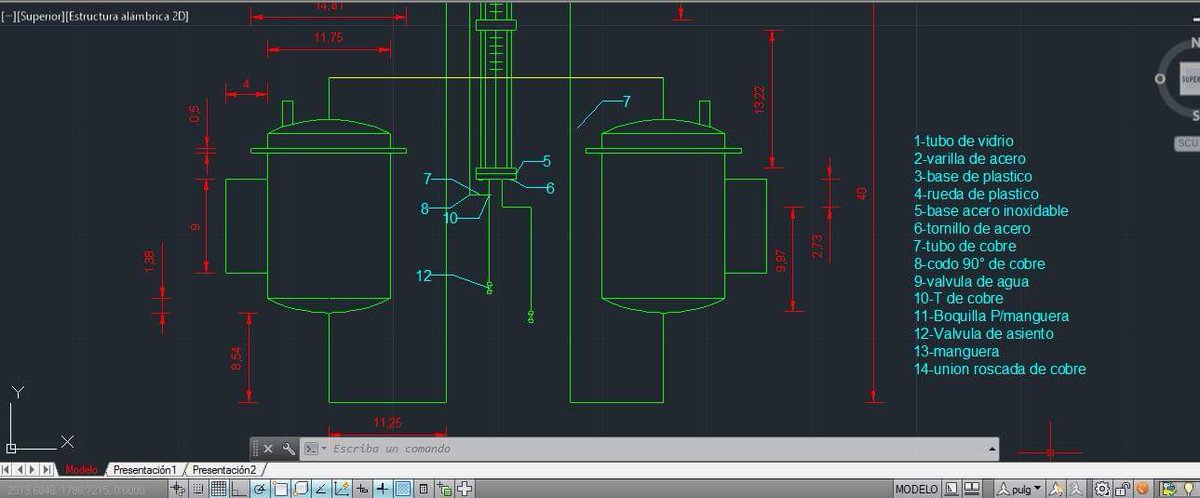
Task: Select the '11,75' dimension text
Action: coord(328,38)
